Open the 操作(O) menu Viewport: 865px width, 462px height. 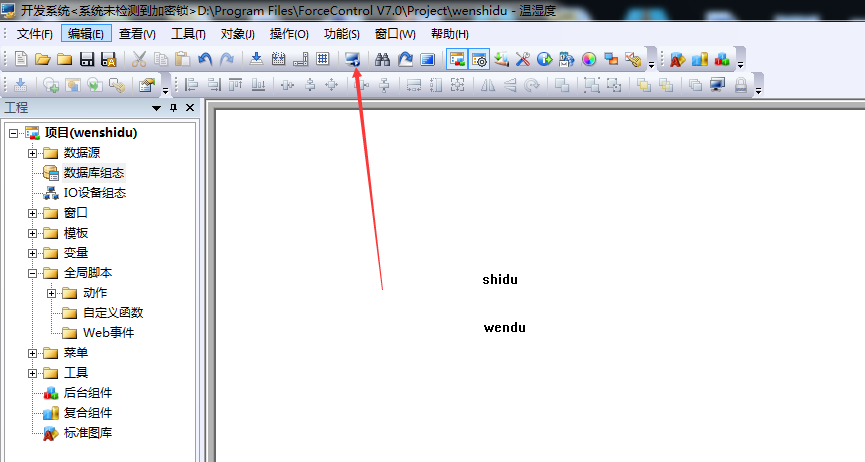coord(289,34)
